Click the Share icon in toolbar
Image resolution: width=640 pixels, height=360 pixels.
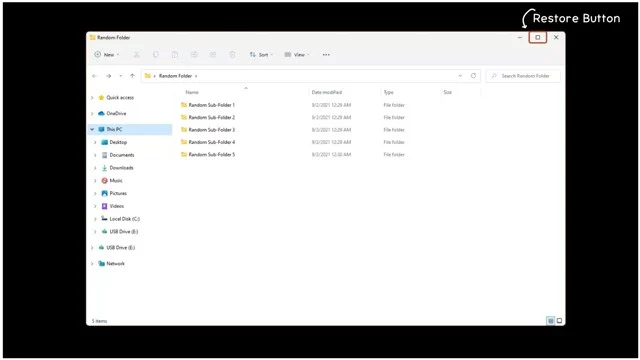click(x=213, y=55)
